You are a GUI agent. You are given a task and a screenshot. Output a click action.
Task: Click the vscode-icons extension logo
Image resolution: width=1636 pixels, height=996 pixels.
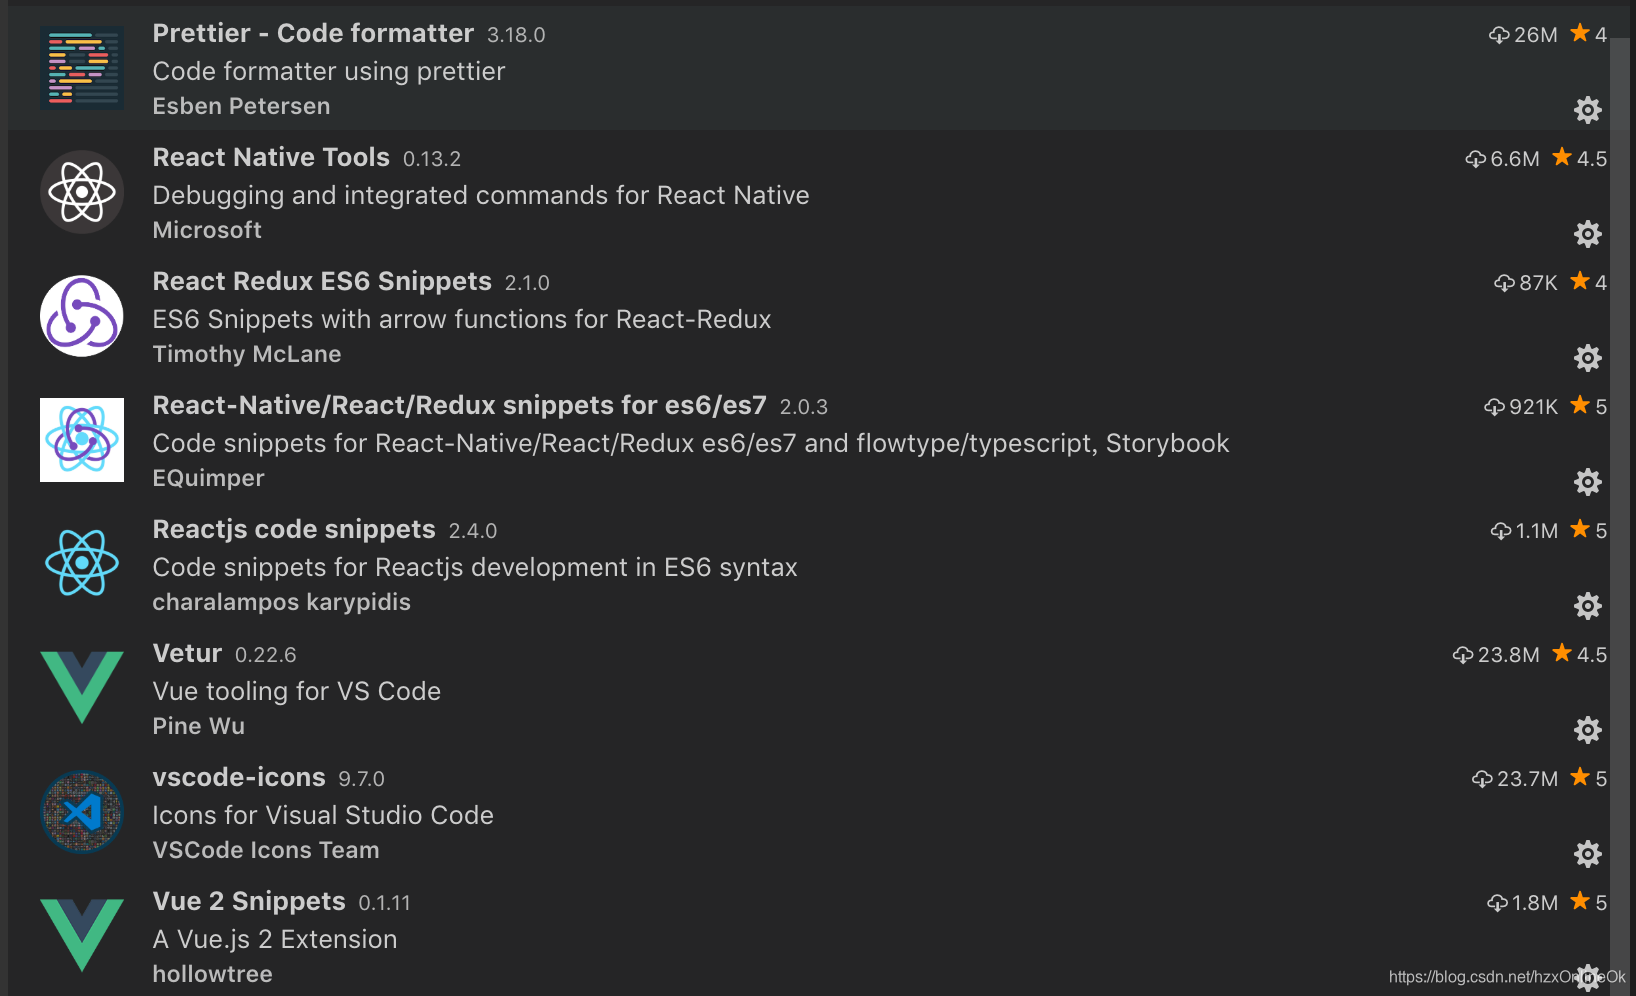click(81, 812)
